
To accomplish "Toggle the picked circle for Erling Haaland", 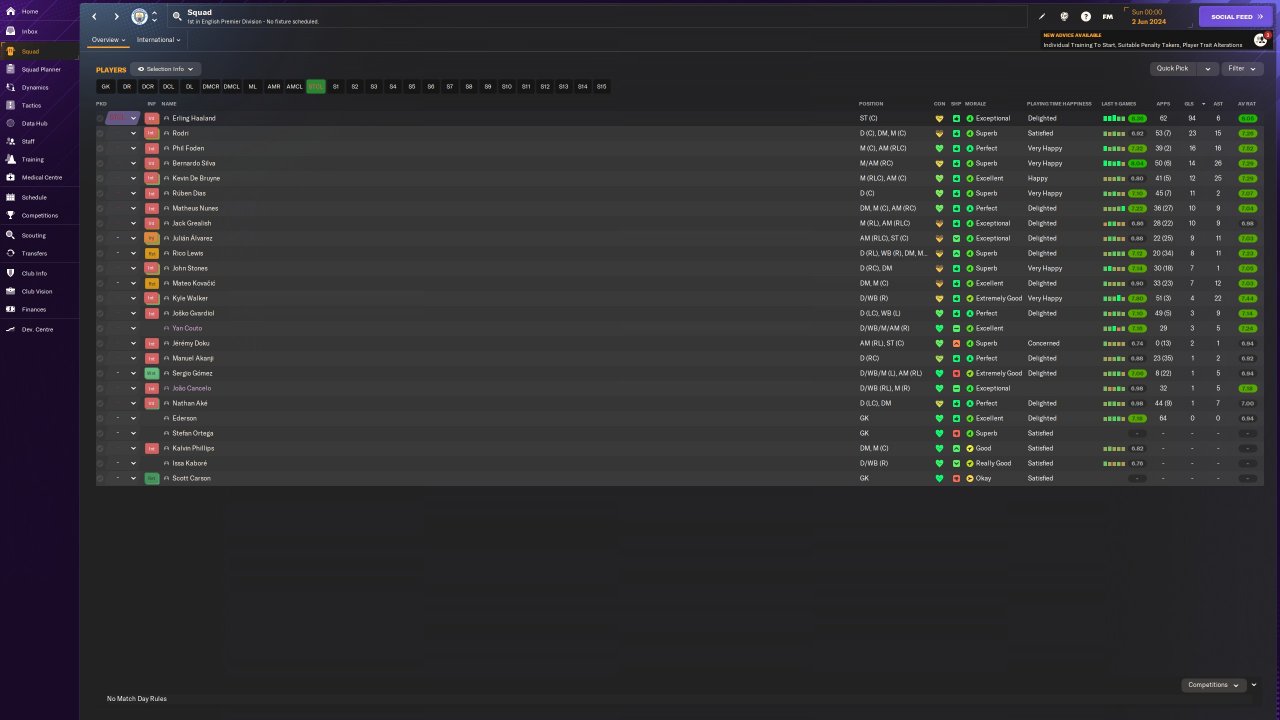I will click(100, 118).
